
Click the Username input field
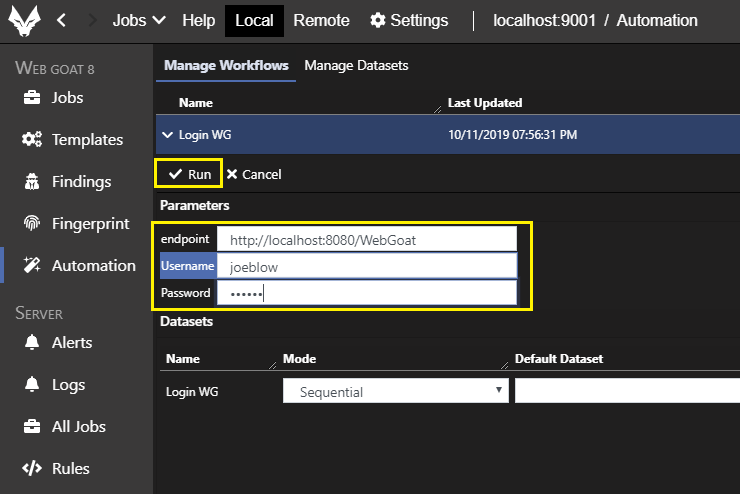pos(367,267)
